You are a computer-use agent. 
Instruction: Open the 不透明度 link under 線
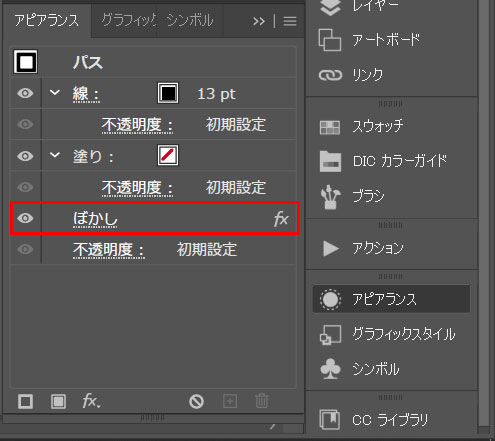click(x=137, y=125)
